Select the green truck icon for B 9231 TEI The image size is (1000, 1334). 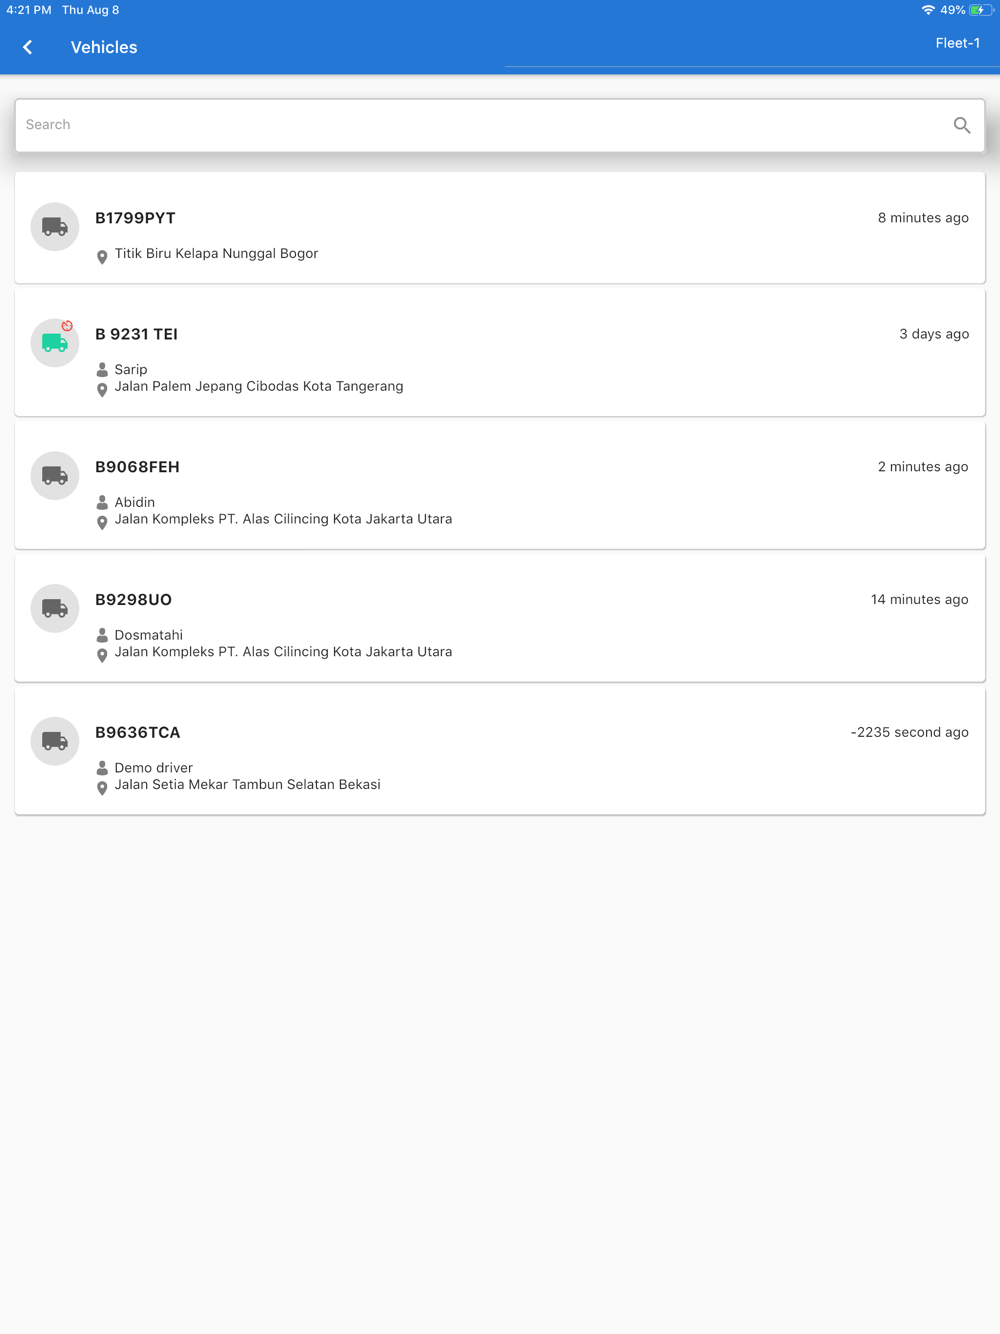click(55, 343)
